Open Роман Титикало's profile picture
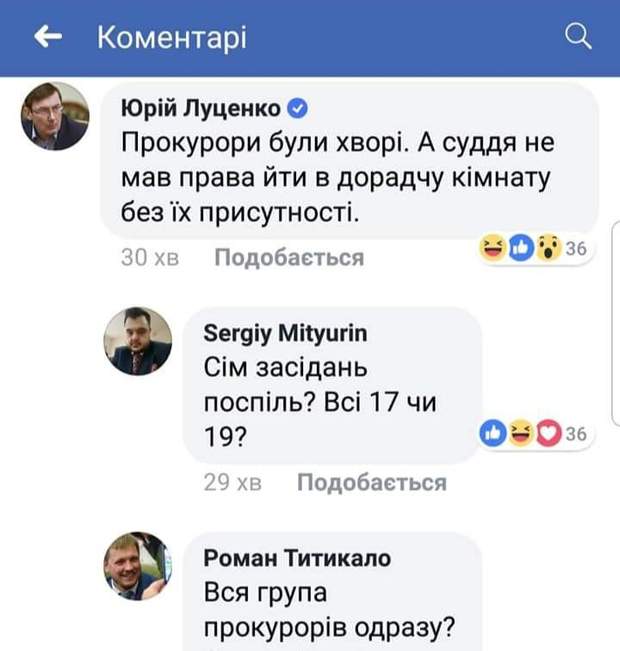The image size is (620, 651). [x=137, y=566]
